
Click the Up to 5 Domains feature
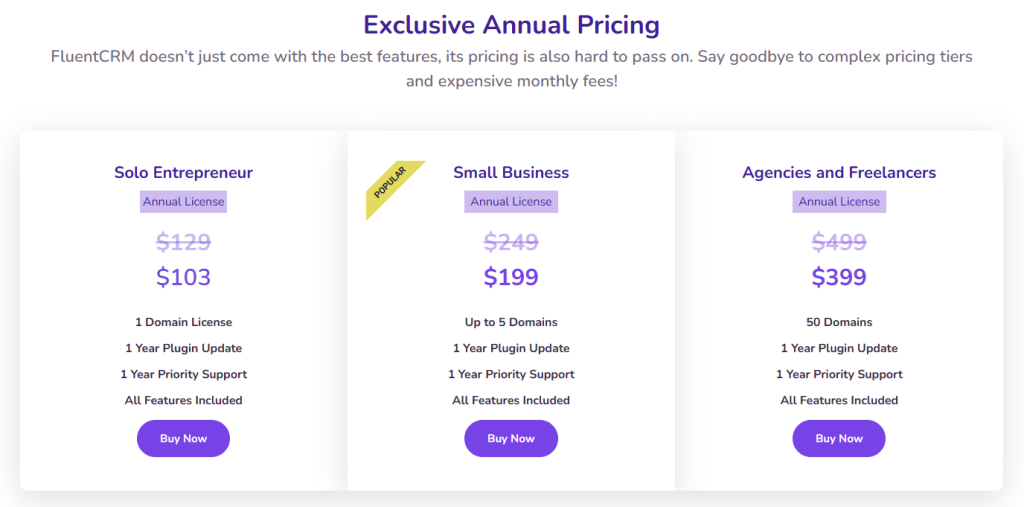[x=511, y=322]
